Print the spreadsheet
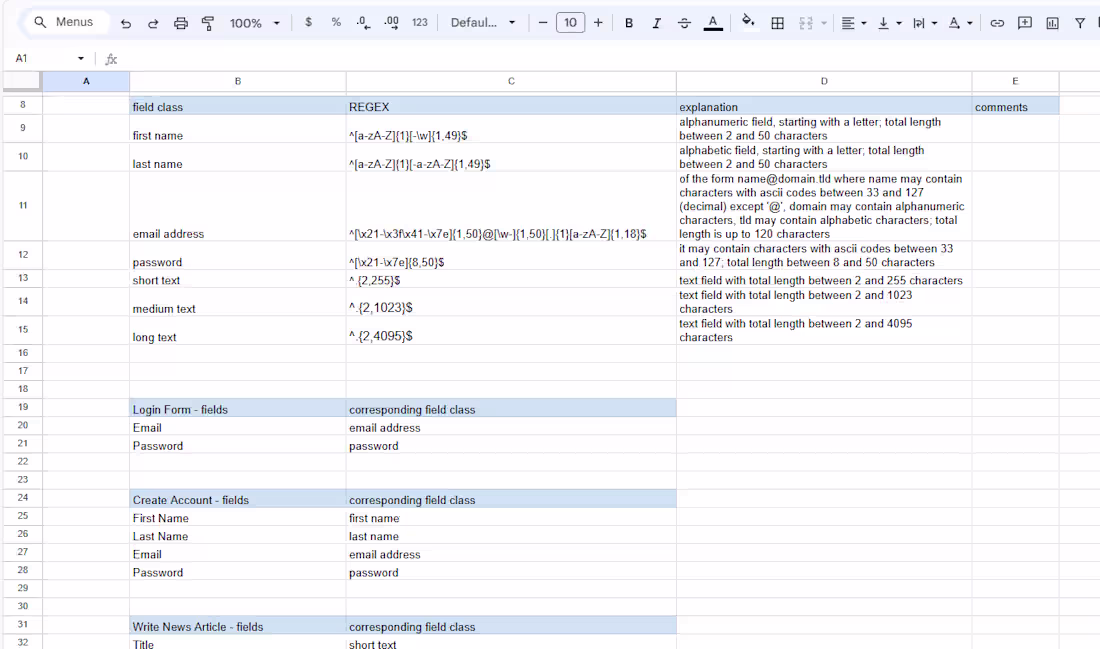This screenshot has height=649, width=1100. (180, 22)
